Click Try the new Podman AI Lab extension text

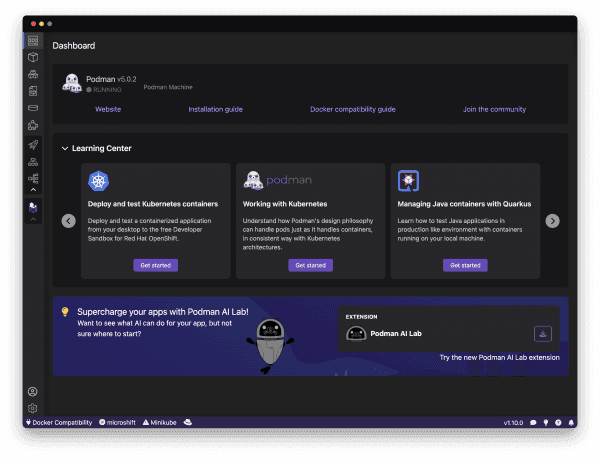(x=499, y=357)
